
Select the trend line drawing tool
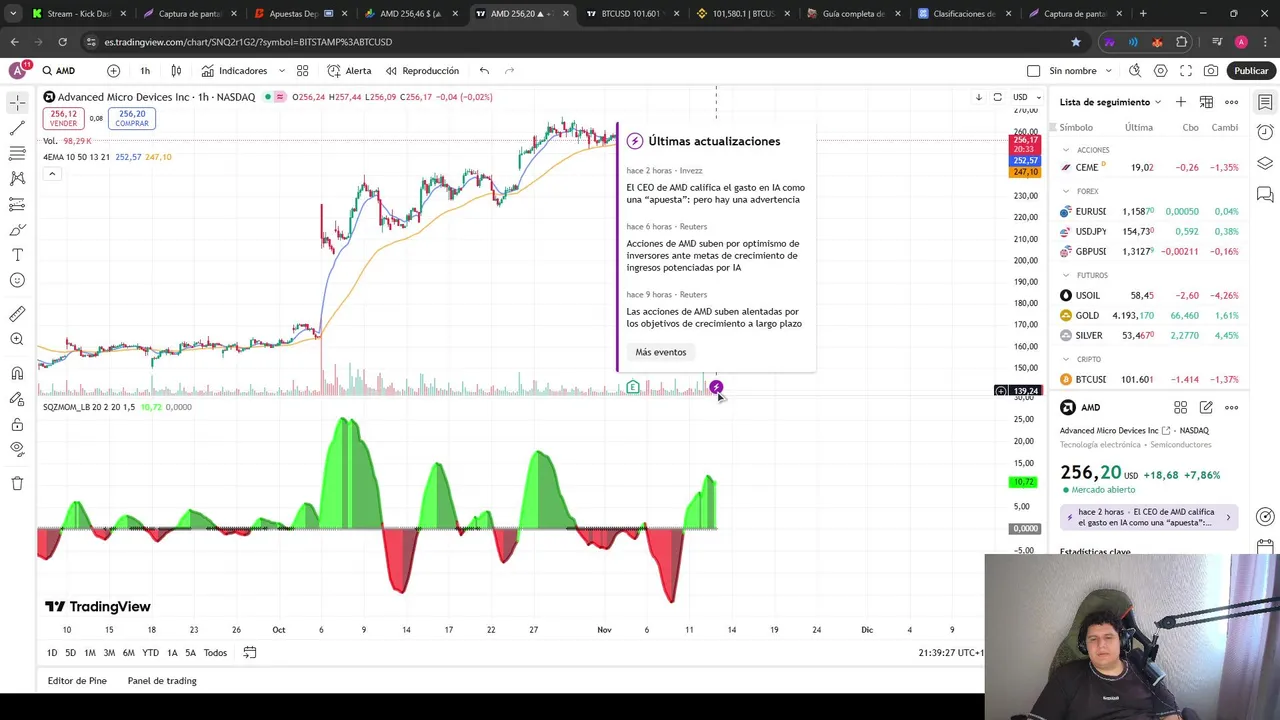[17, 128]
